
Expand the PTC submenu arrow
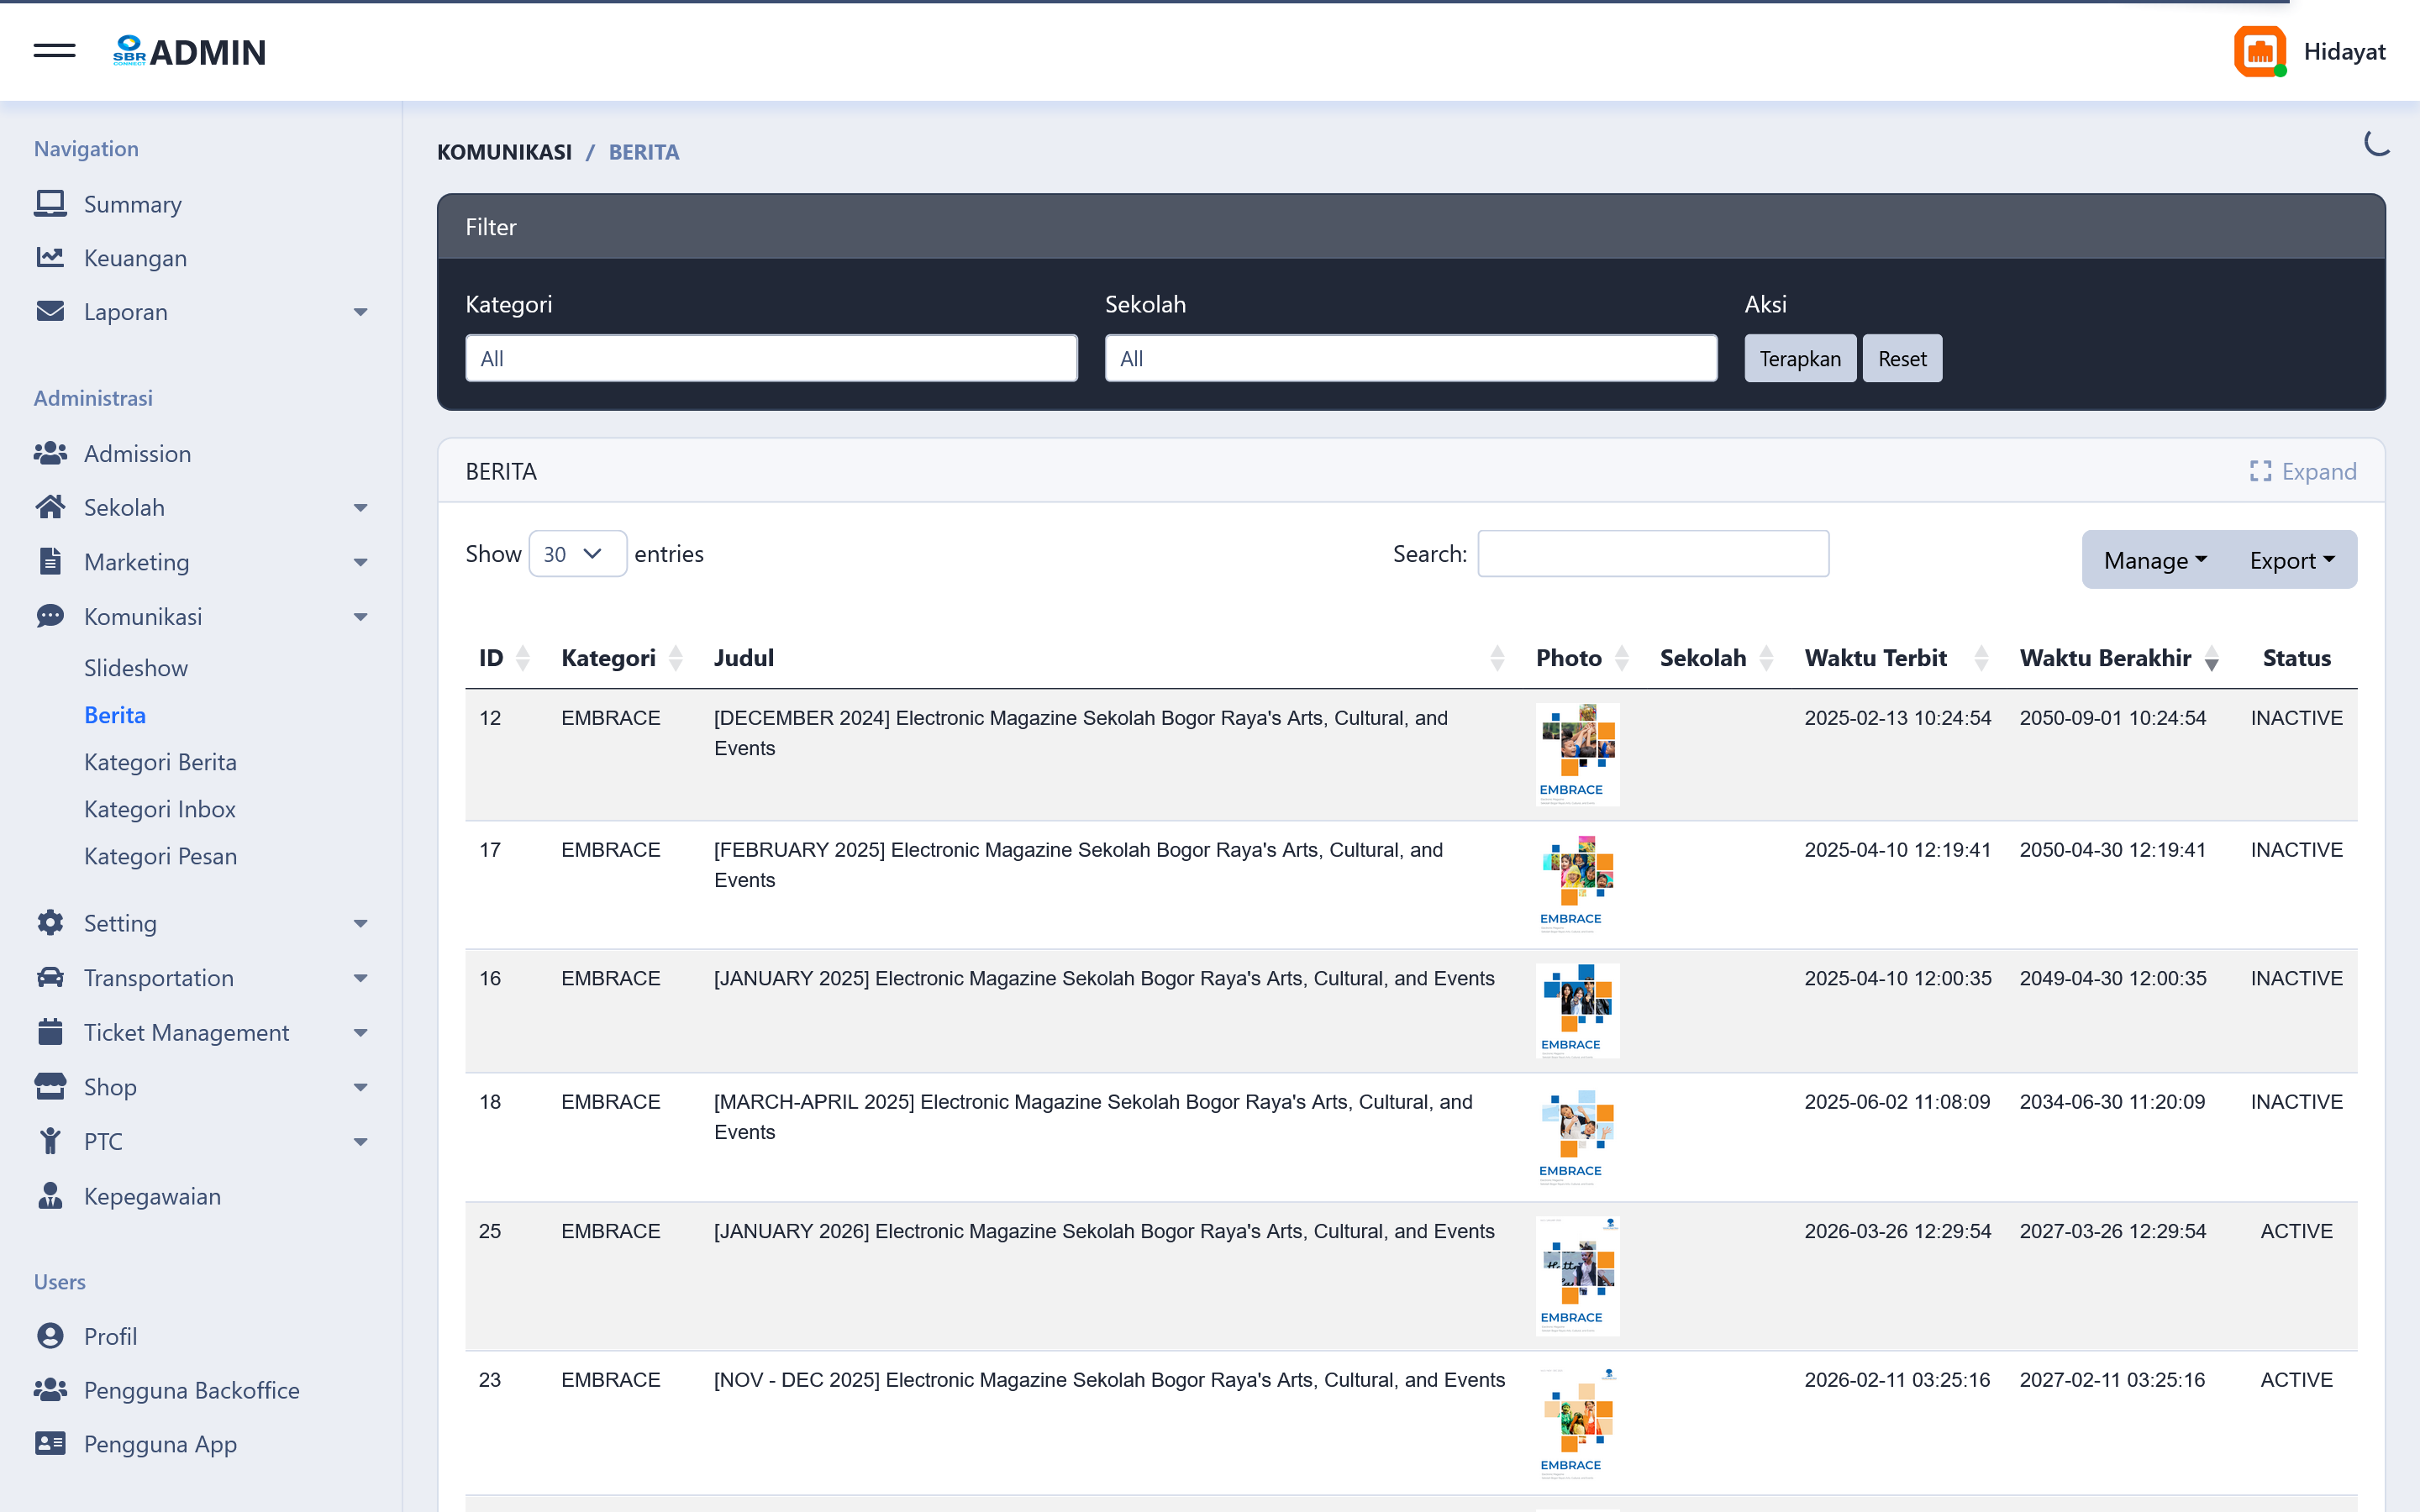(361, 1141)
